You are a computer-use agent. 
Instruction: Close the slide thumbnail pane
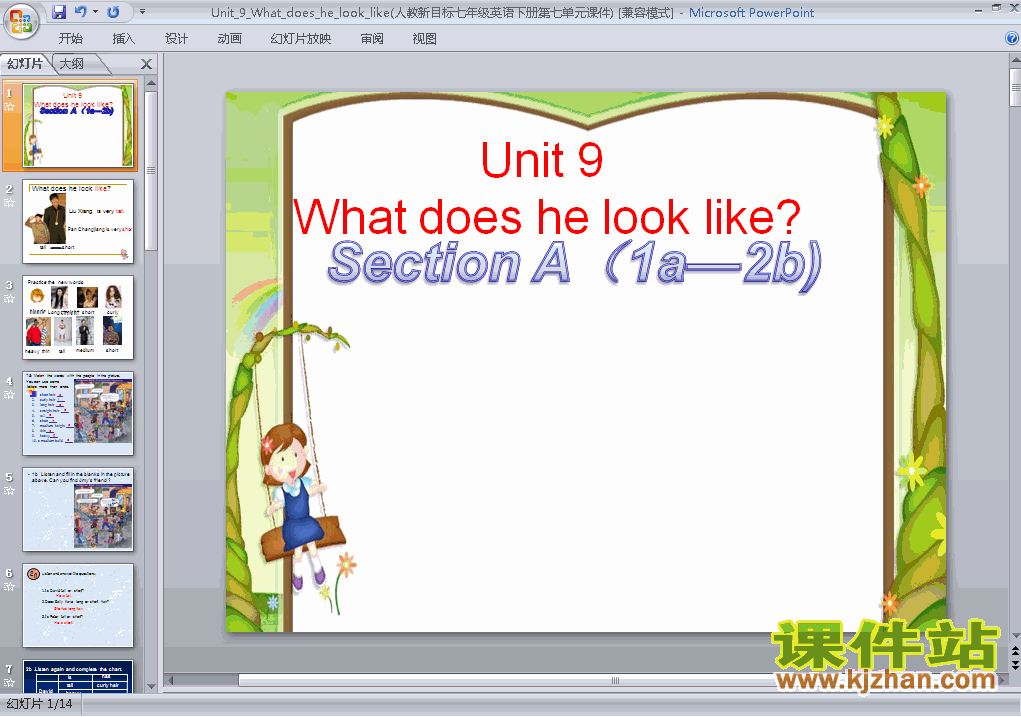147,64
